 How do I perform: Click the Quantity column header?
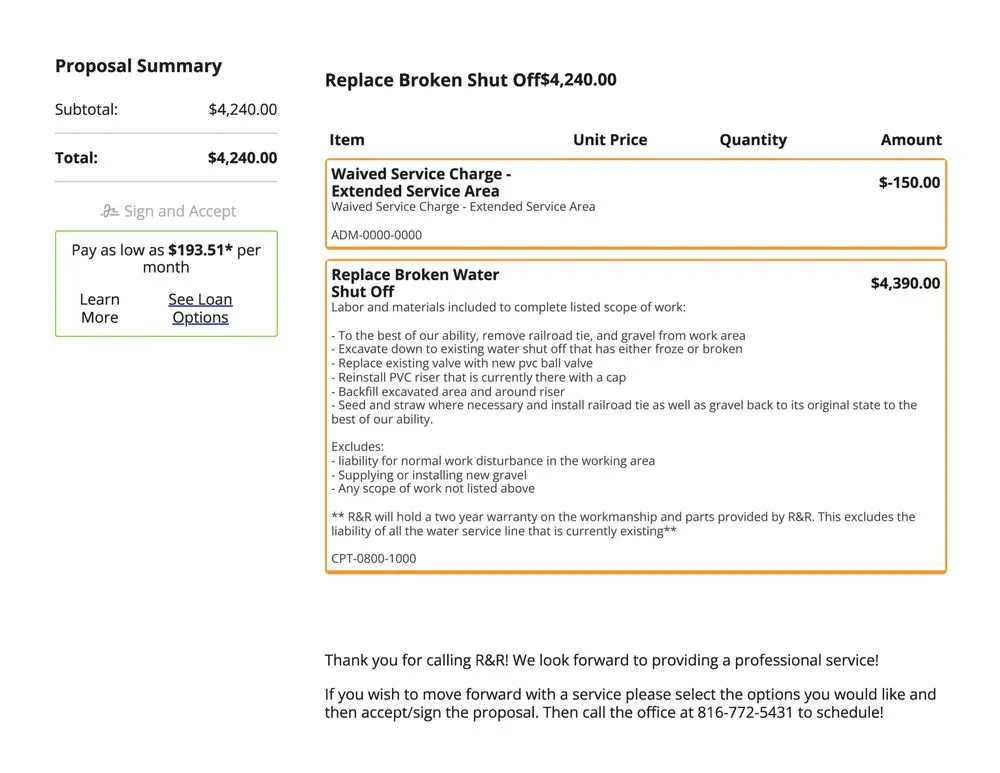[x=753, y=140]
